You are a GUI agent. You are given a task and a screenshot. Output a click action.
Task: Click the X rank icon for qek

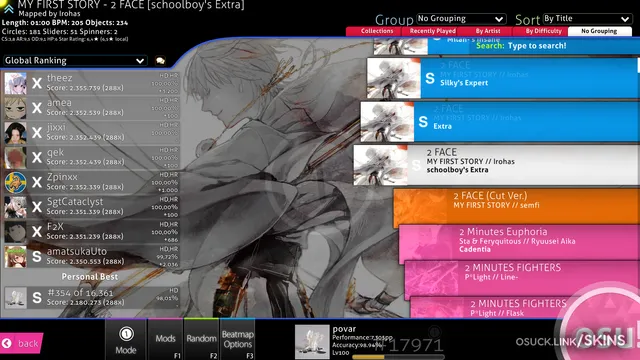(x=37, y=158)
